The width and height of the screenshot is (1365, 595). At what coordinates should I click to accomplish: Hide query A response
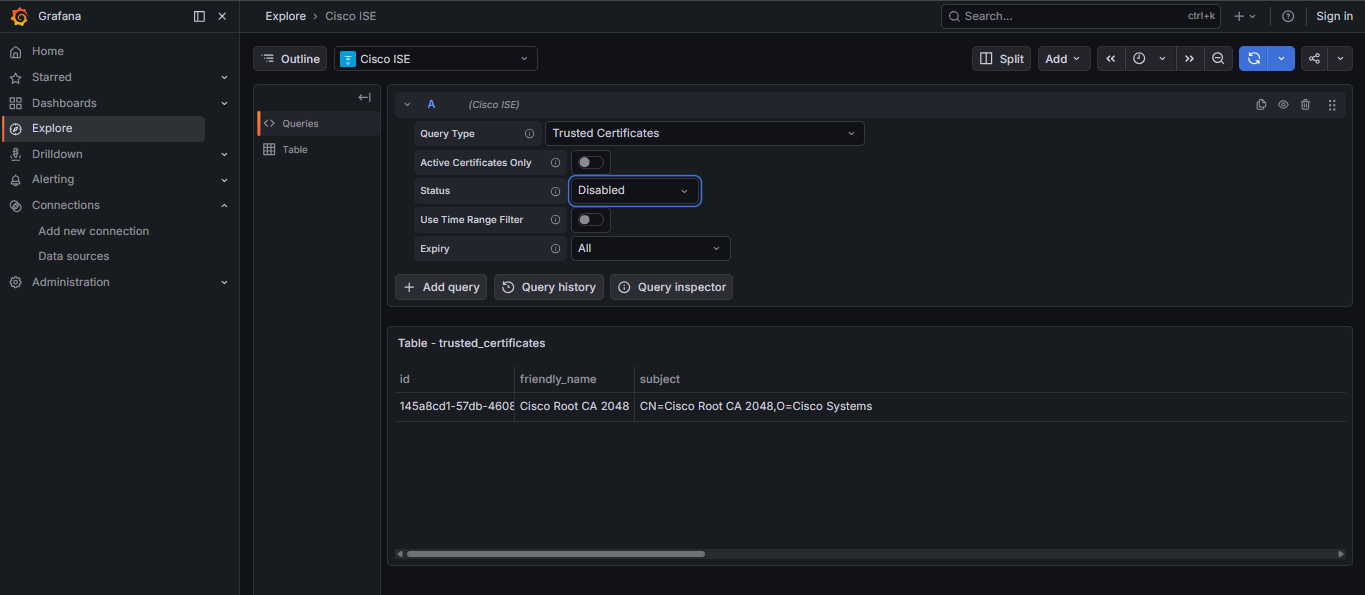click(x=1283, y=104)
